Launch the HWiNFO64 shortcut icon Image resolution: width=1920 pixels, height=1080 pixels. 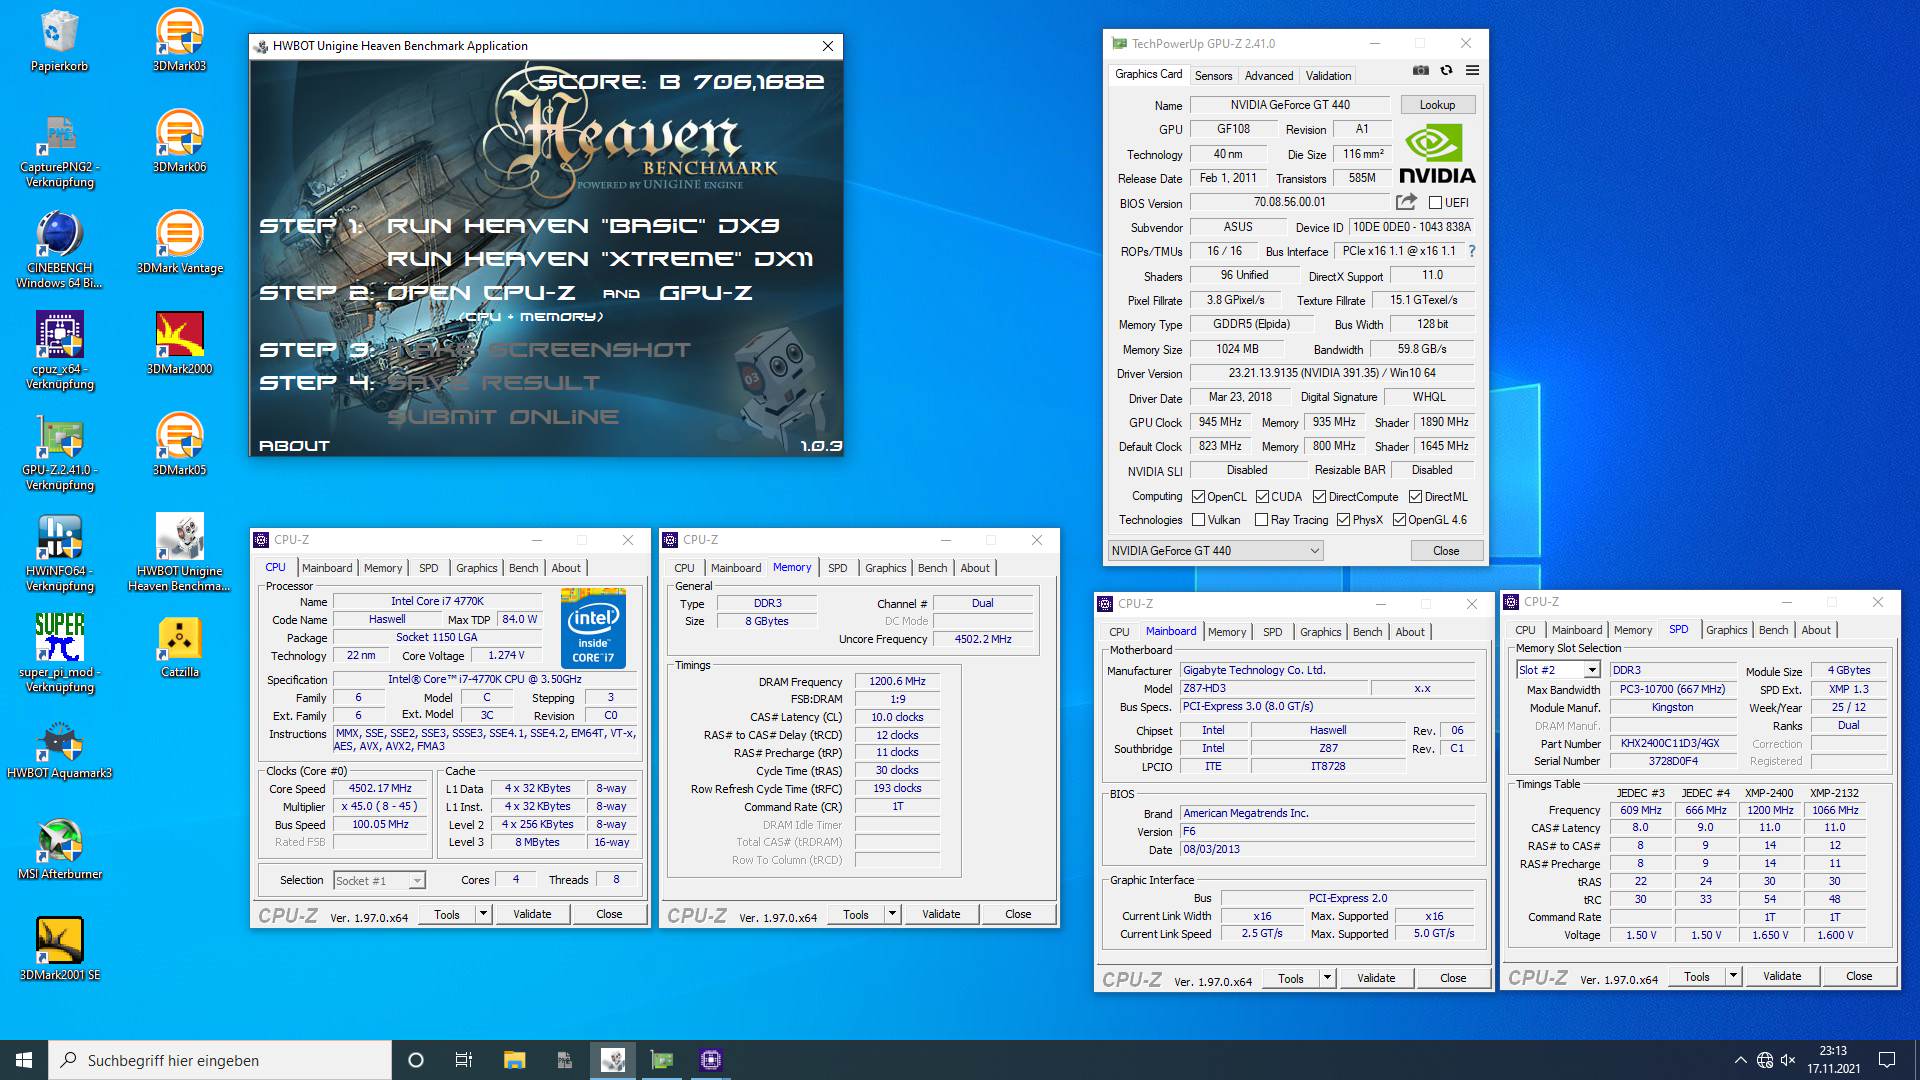[59, 553]
